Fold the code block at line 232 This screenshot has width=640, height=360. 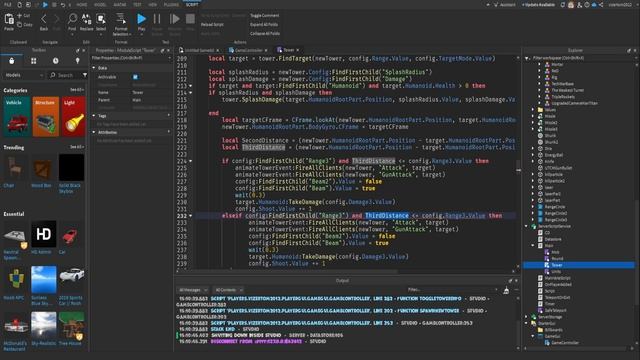(x=191, y=216)
